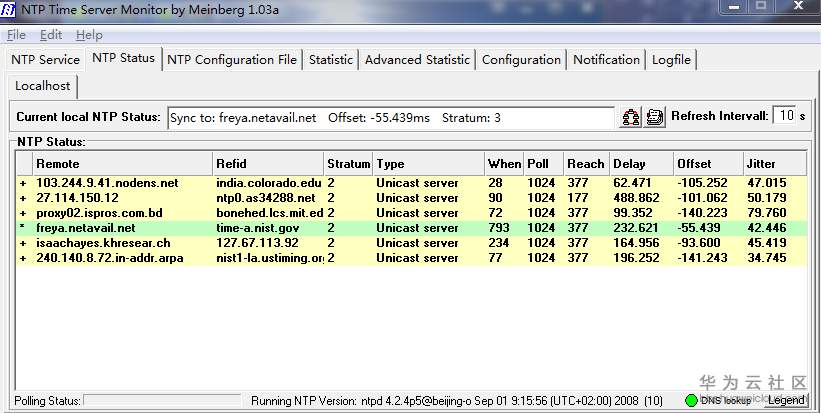Click the Polling Status progress bar
821x413 pixels.
click(x=162, y=401)
